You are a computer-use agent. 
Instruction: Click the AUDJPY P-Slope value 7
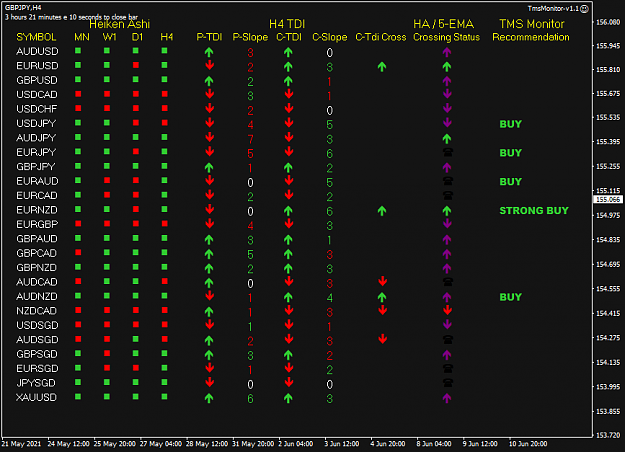pos(250,139)
